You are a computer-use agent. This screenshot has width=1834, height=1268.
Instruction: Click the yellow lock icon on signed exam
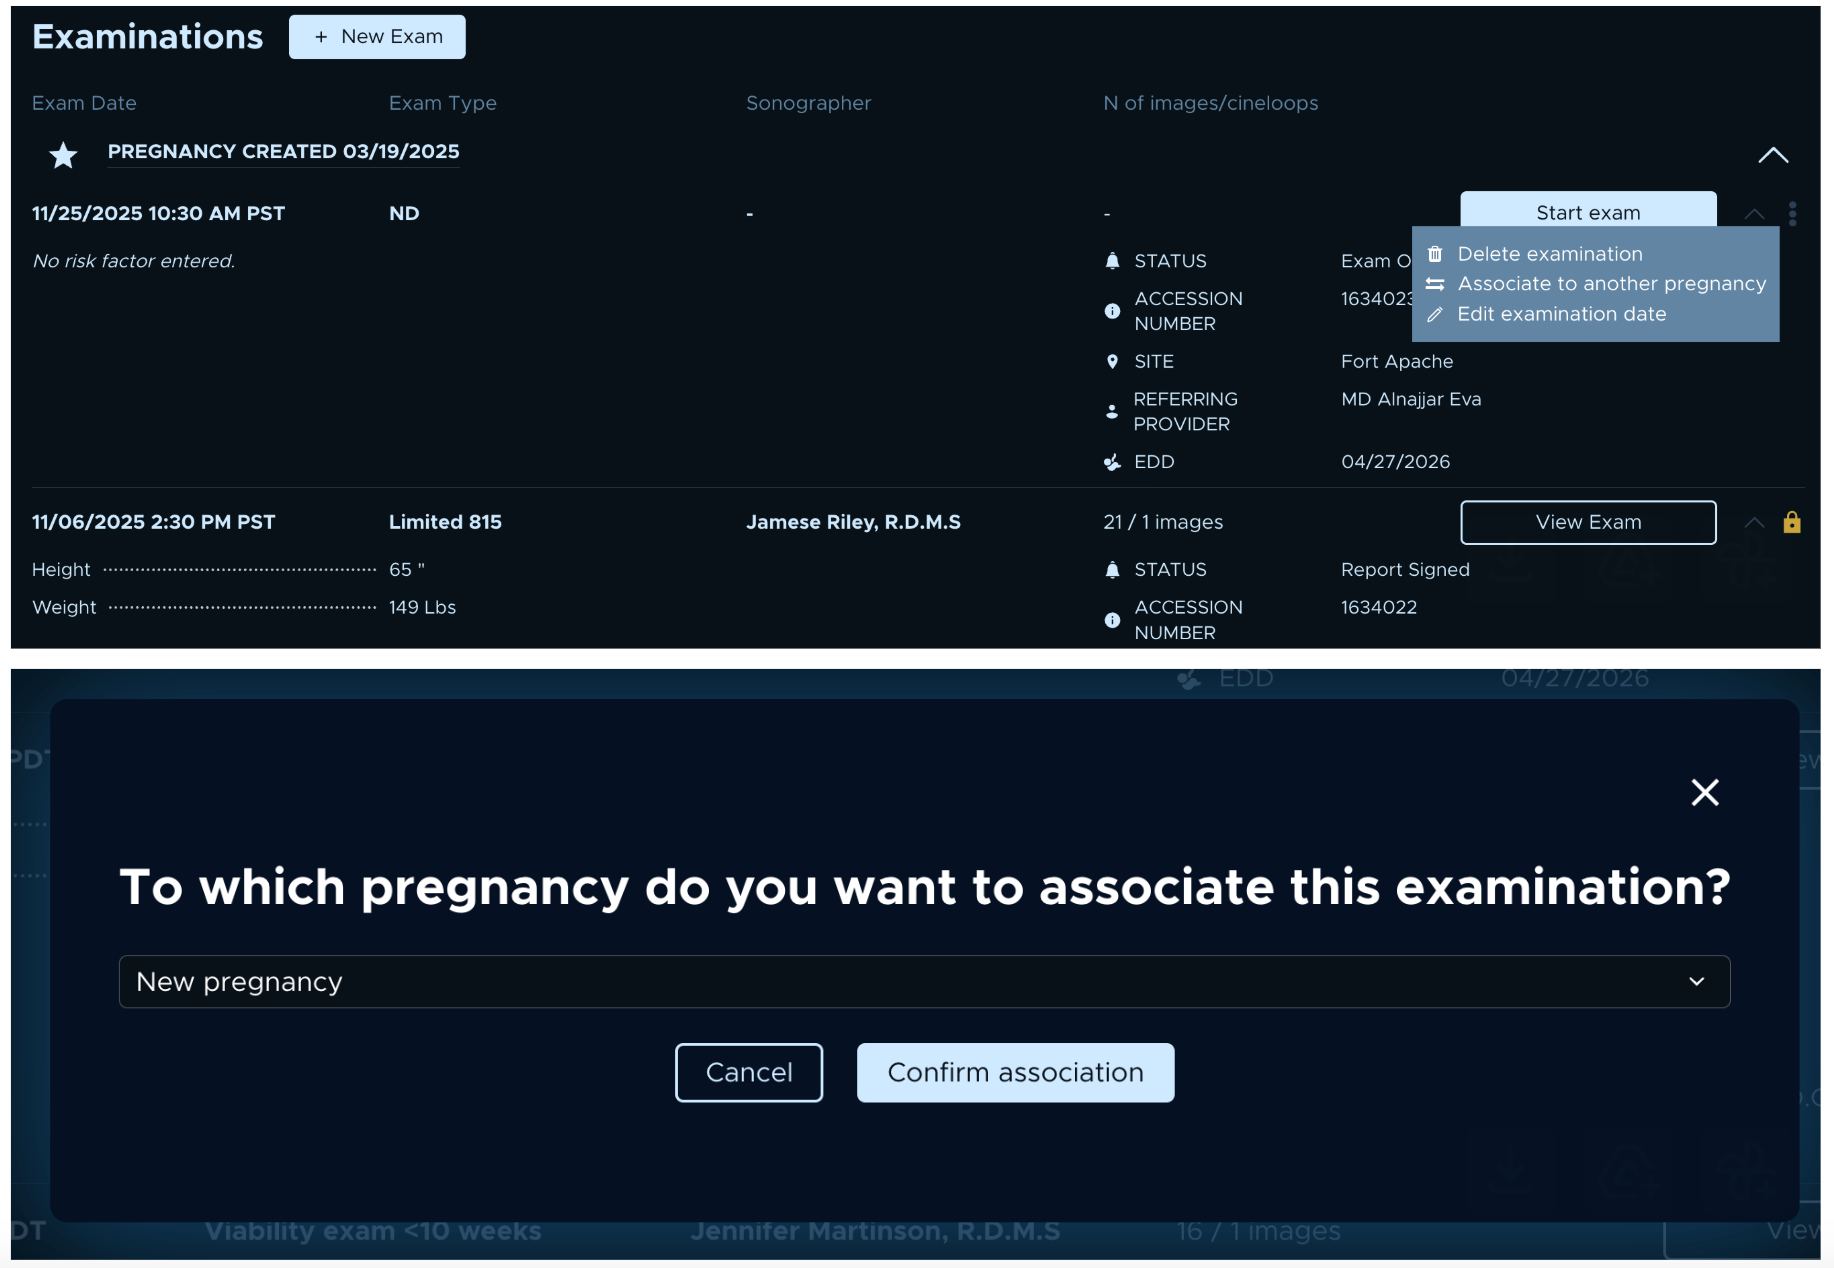(1791, 522)
